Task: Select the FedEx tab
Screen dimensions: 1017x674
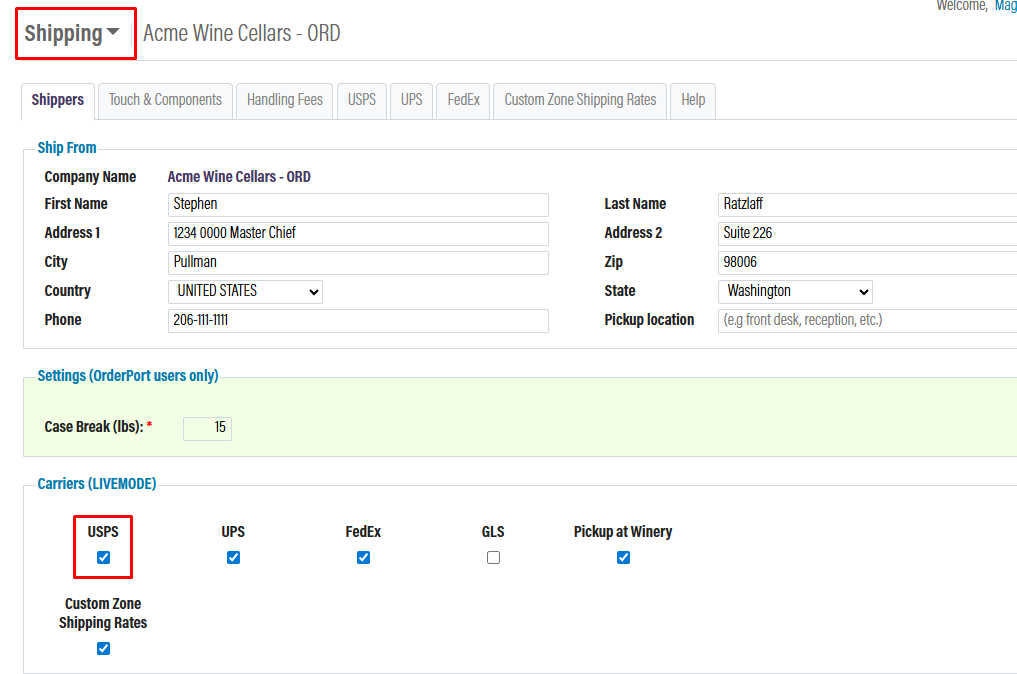Action: point(463,100)
